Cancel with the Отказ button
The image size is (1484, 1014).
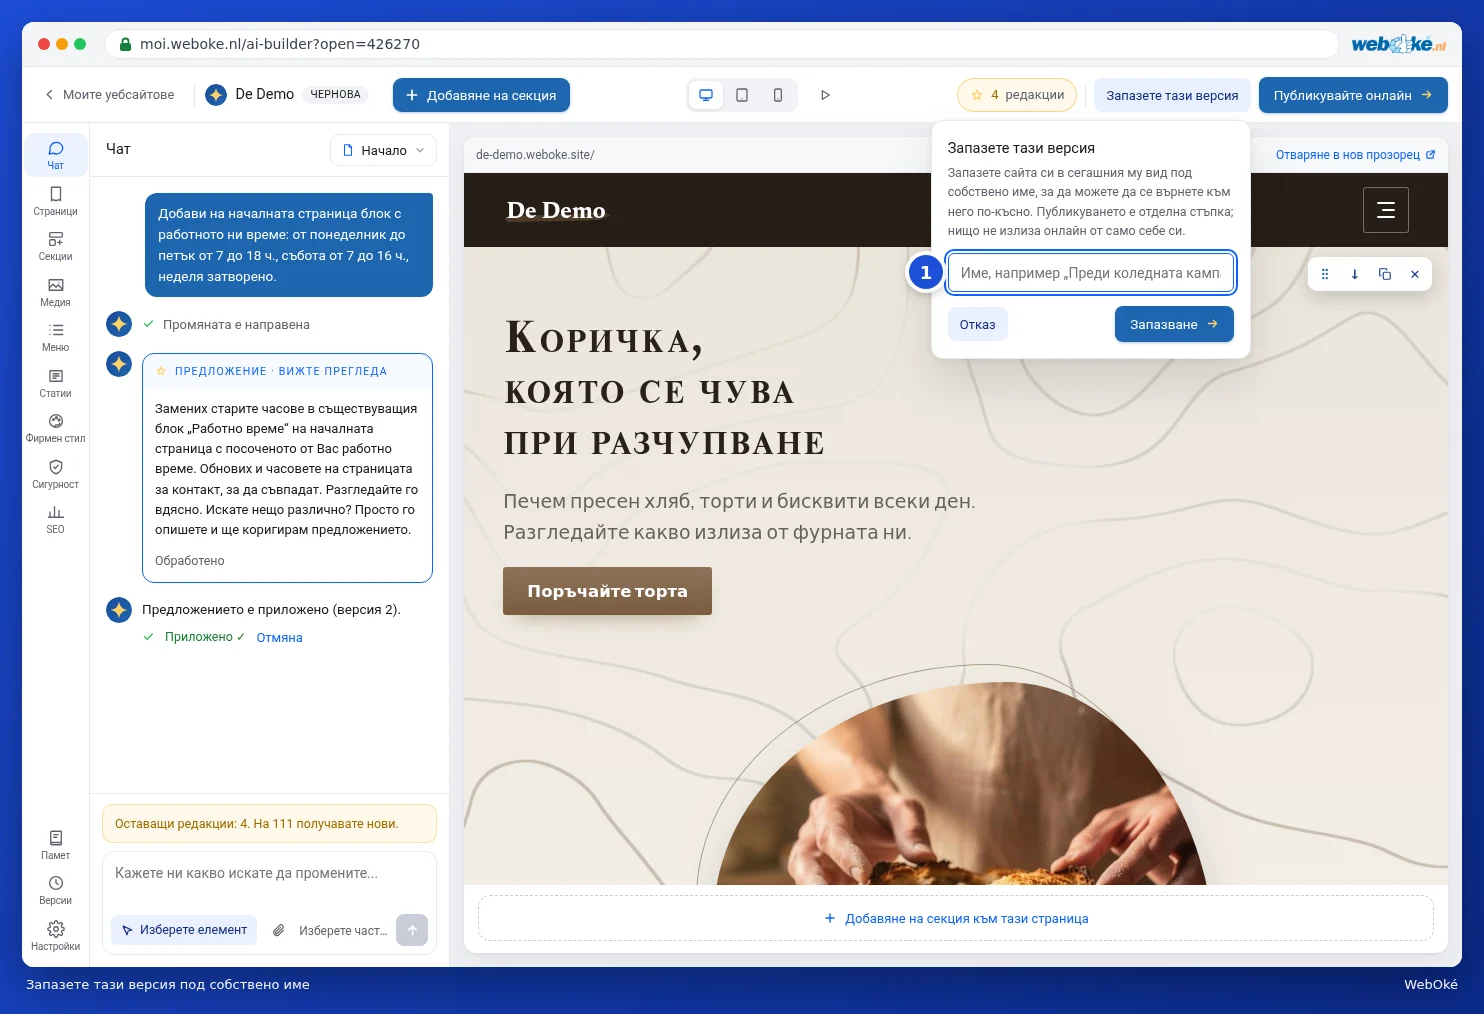tap(978, 324)
